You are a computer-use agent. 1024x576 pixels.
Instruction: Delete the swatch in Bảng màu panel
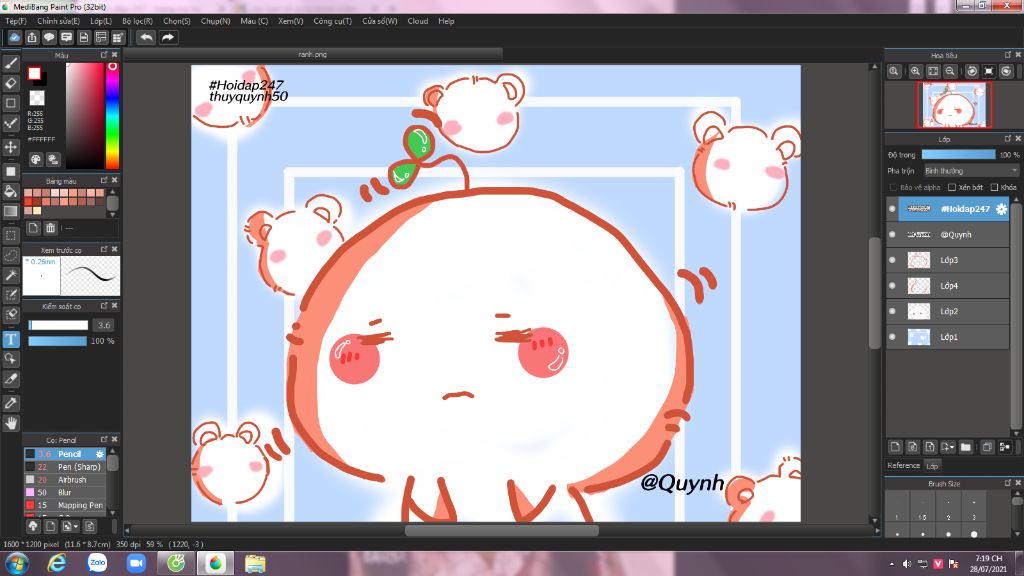[50, 228]
